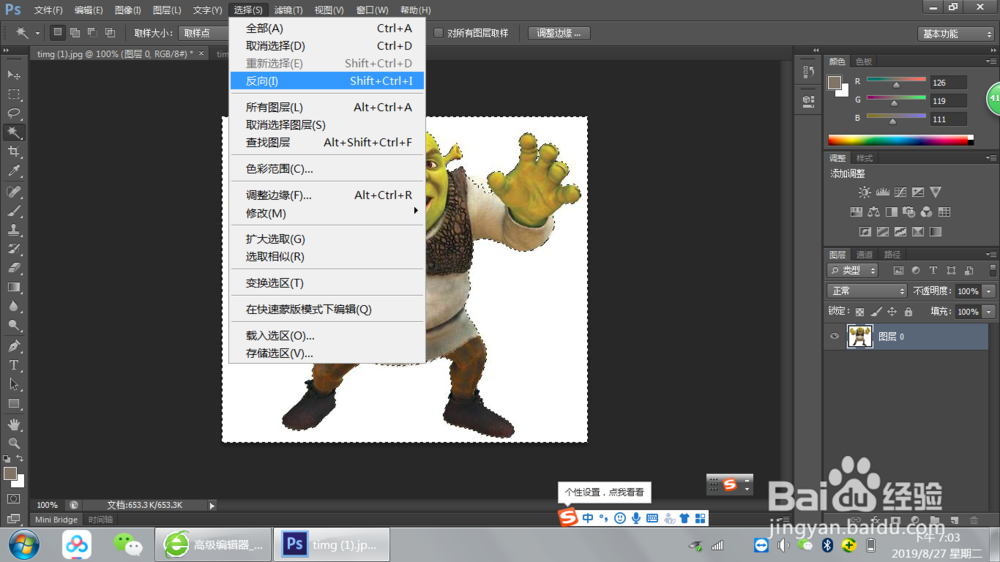Enable 对所有图层取样 checkbox
This screenshot has height=562, width=1000.
pyautogui.click(x=438, y=33)
